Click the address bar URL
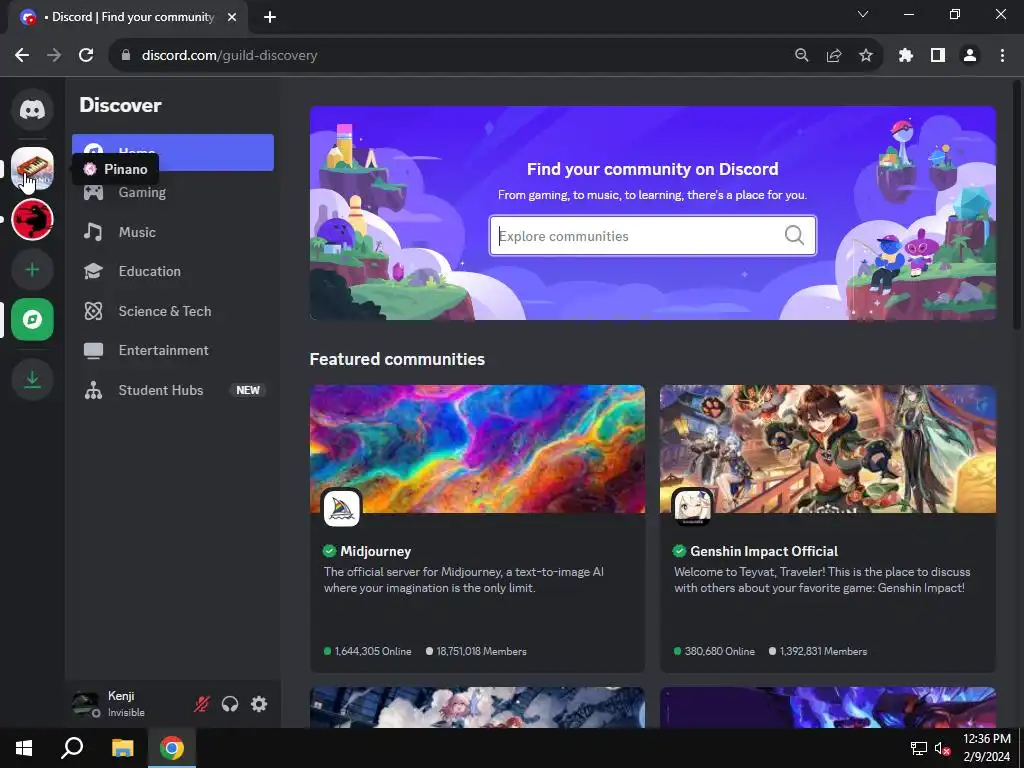1024x768 pixels. (229, 56)
